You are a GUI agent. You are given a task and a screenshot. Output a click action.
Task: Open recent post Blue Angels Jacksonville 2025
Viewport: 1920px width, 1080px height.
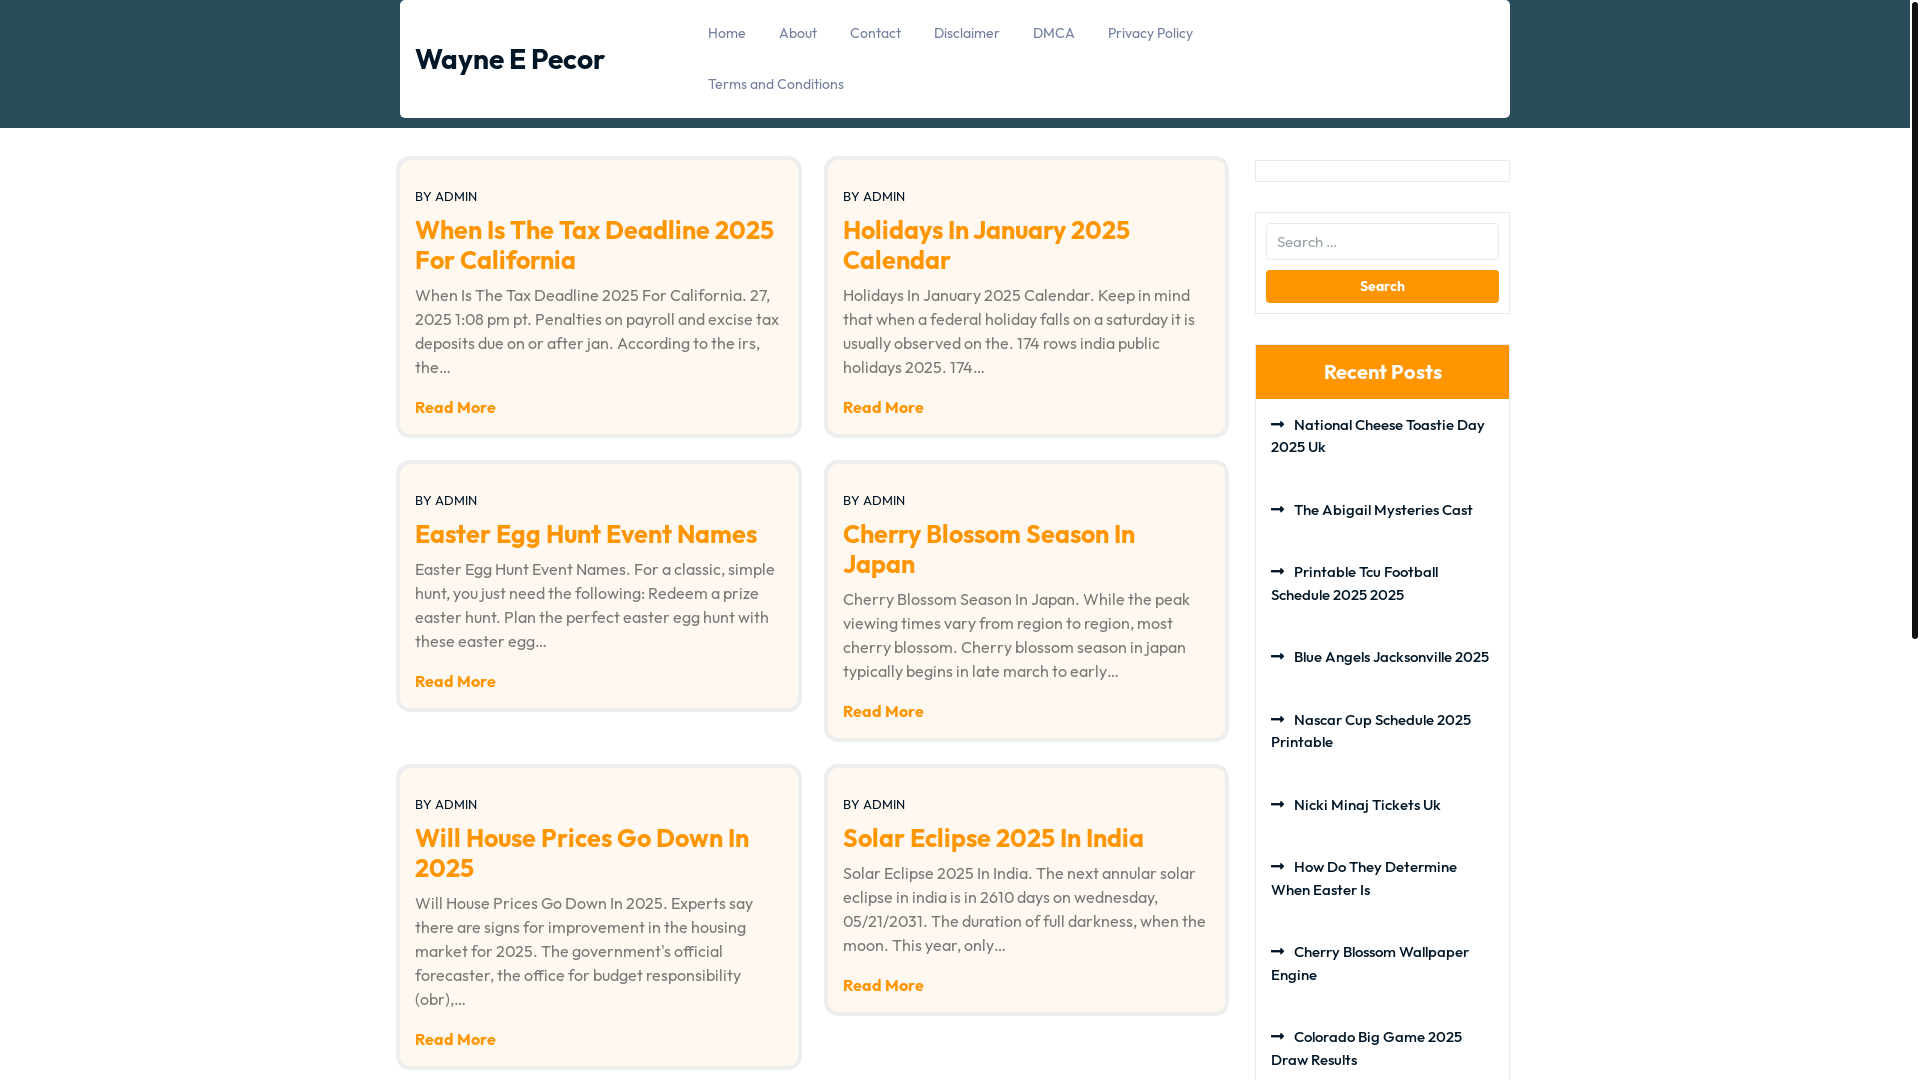coord(1391,657)
